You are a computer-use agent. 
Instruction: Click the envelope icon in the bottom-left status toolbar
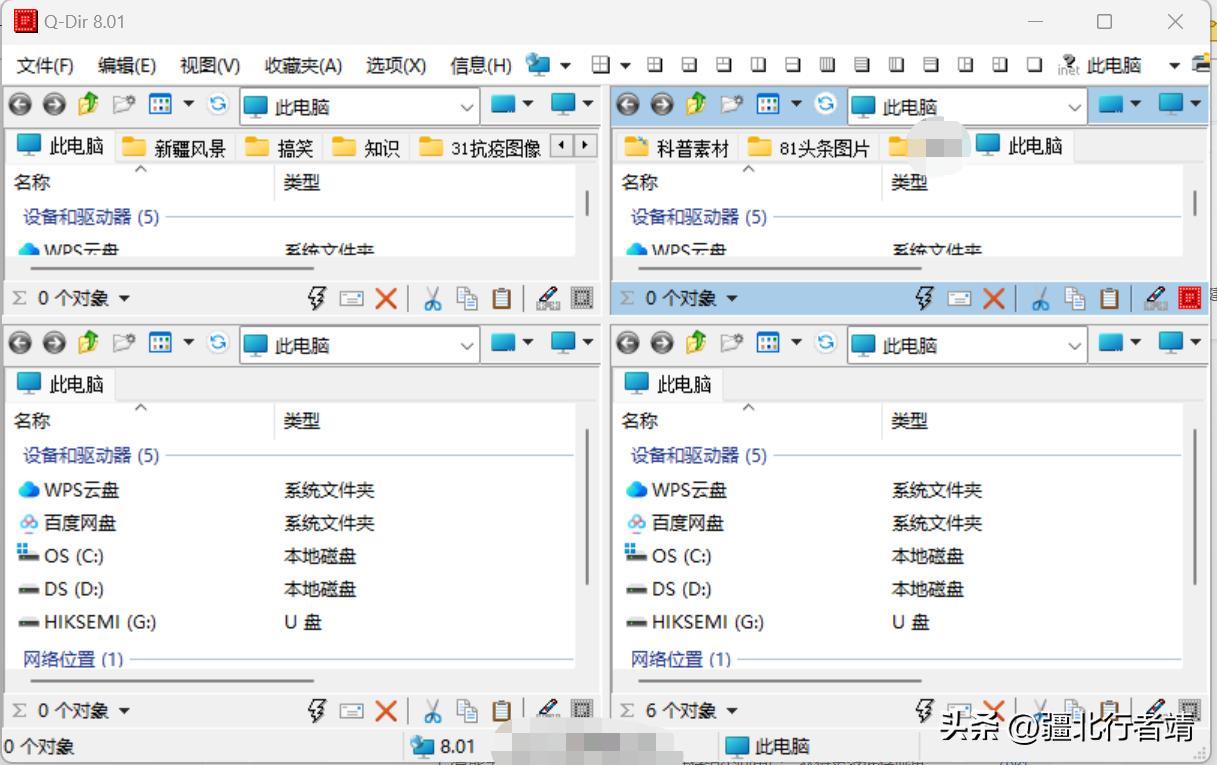point(351,710)
